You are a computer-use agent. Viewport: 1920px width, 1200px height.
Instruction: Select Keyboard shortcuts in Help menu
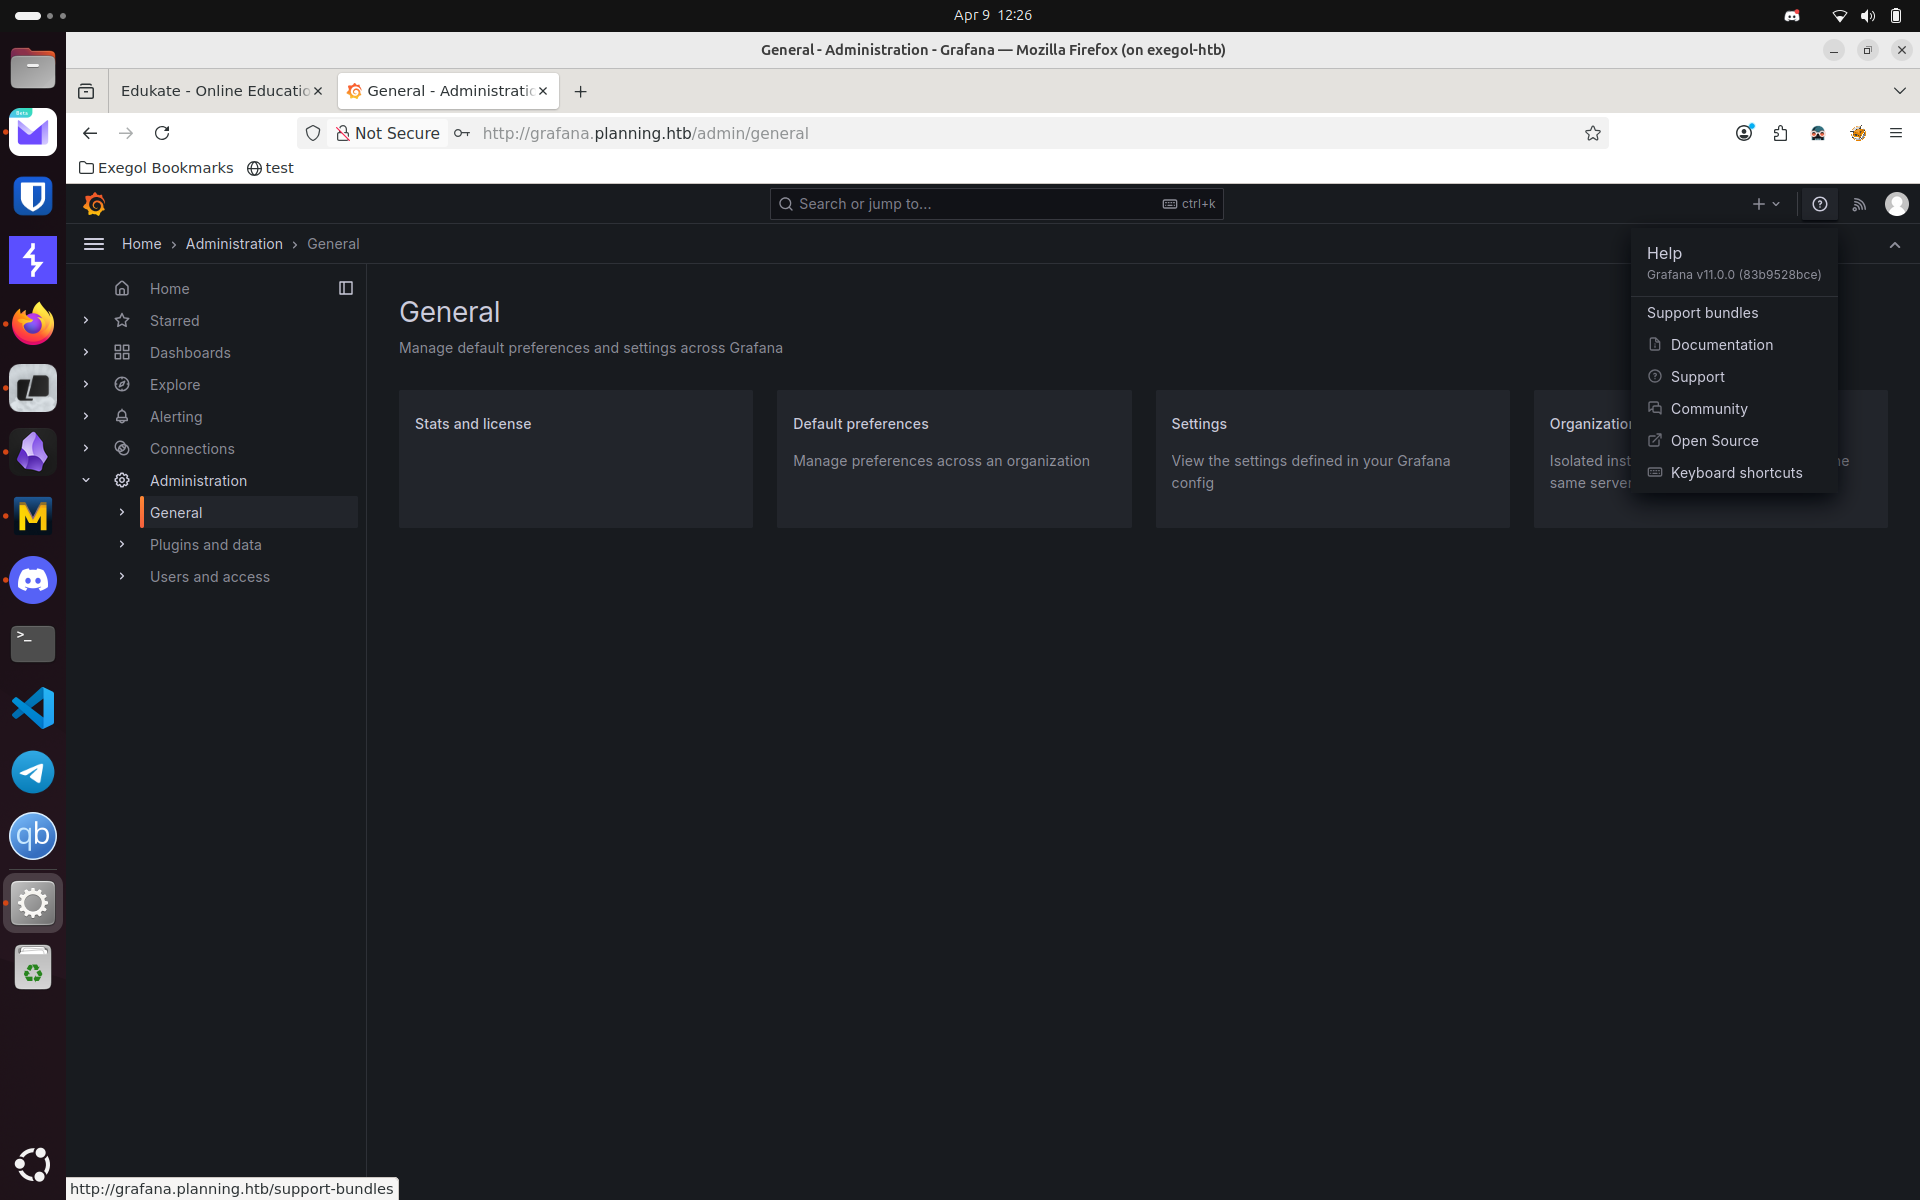click(x=1735, y=473)
